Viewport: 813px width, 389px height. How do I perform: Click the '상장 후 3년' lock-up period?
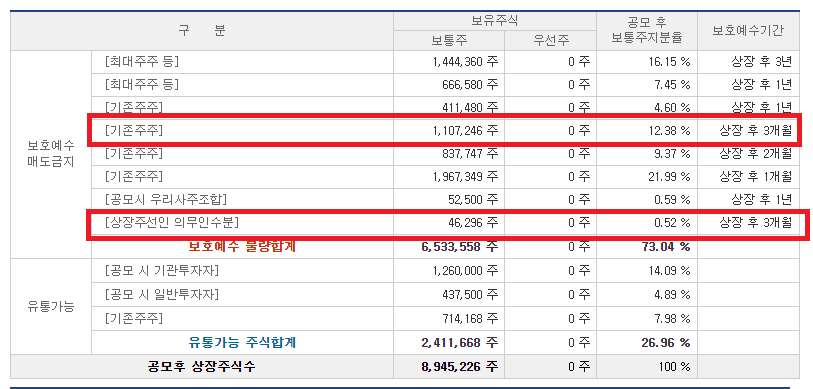point(762,62)
